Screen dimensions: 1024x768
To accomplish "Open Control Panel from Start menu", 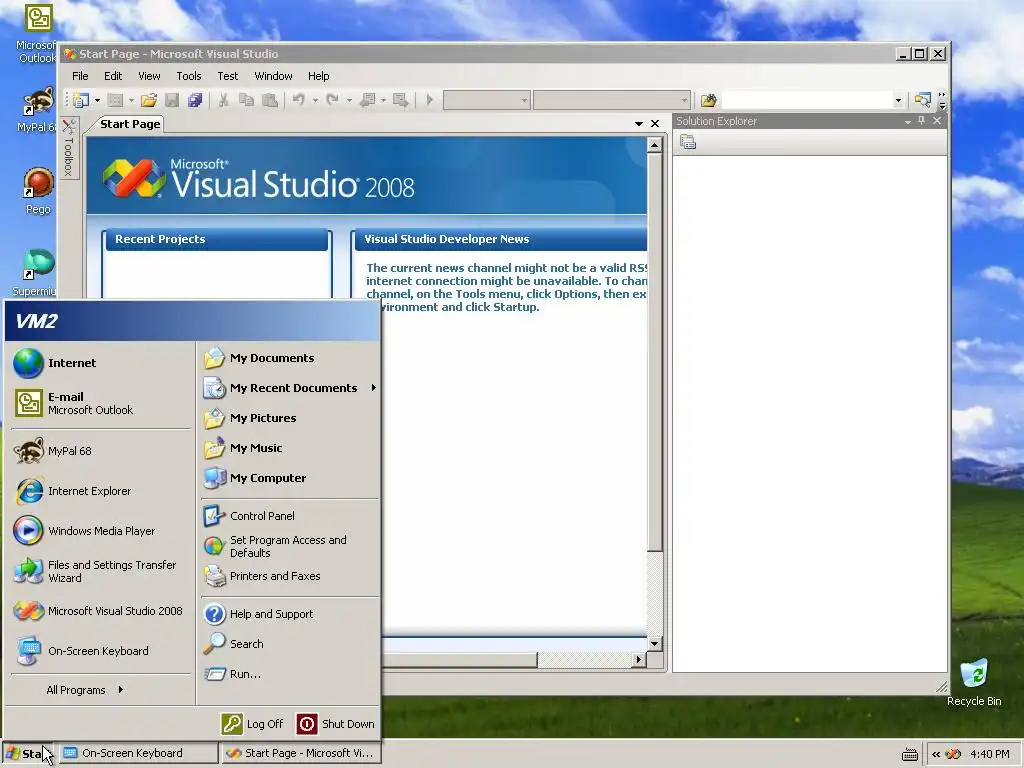I will tap(289, 516).
